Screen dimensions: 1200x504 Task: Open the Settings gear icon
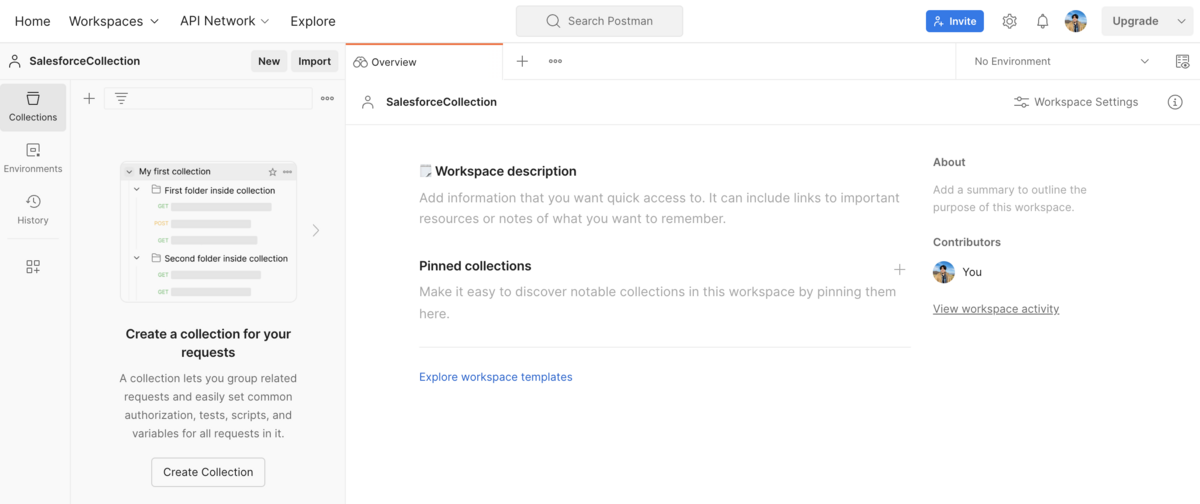point(1010,21)
